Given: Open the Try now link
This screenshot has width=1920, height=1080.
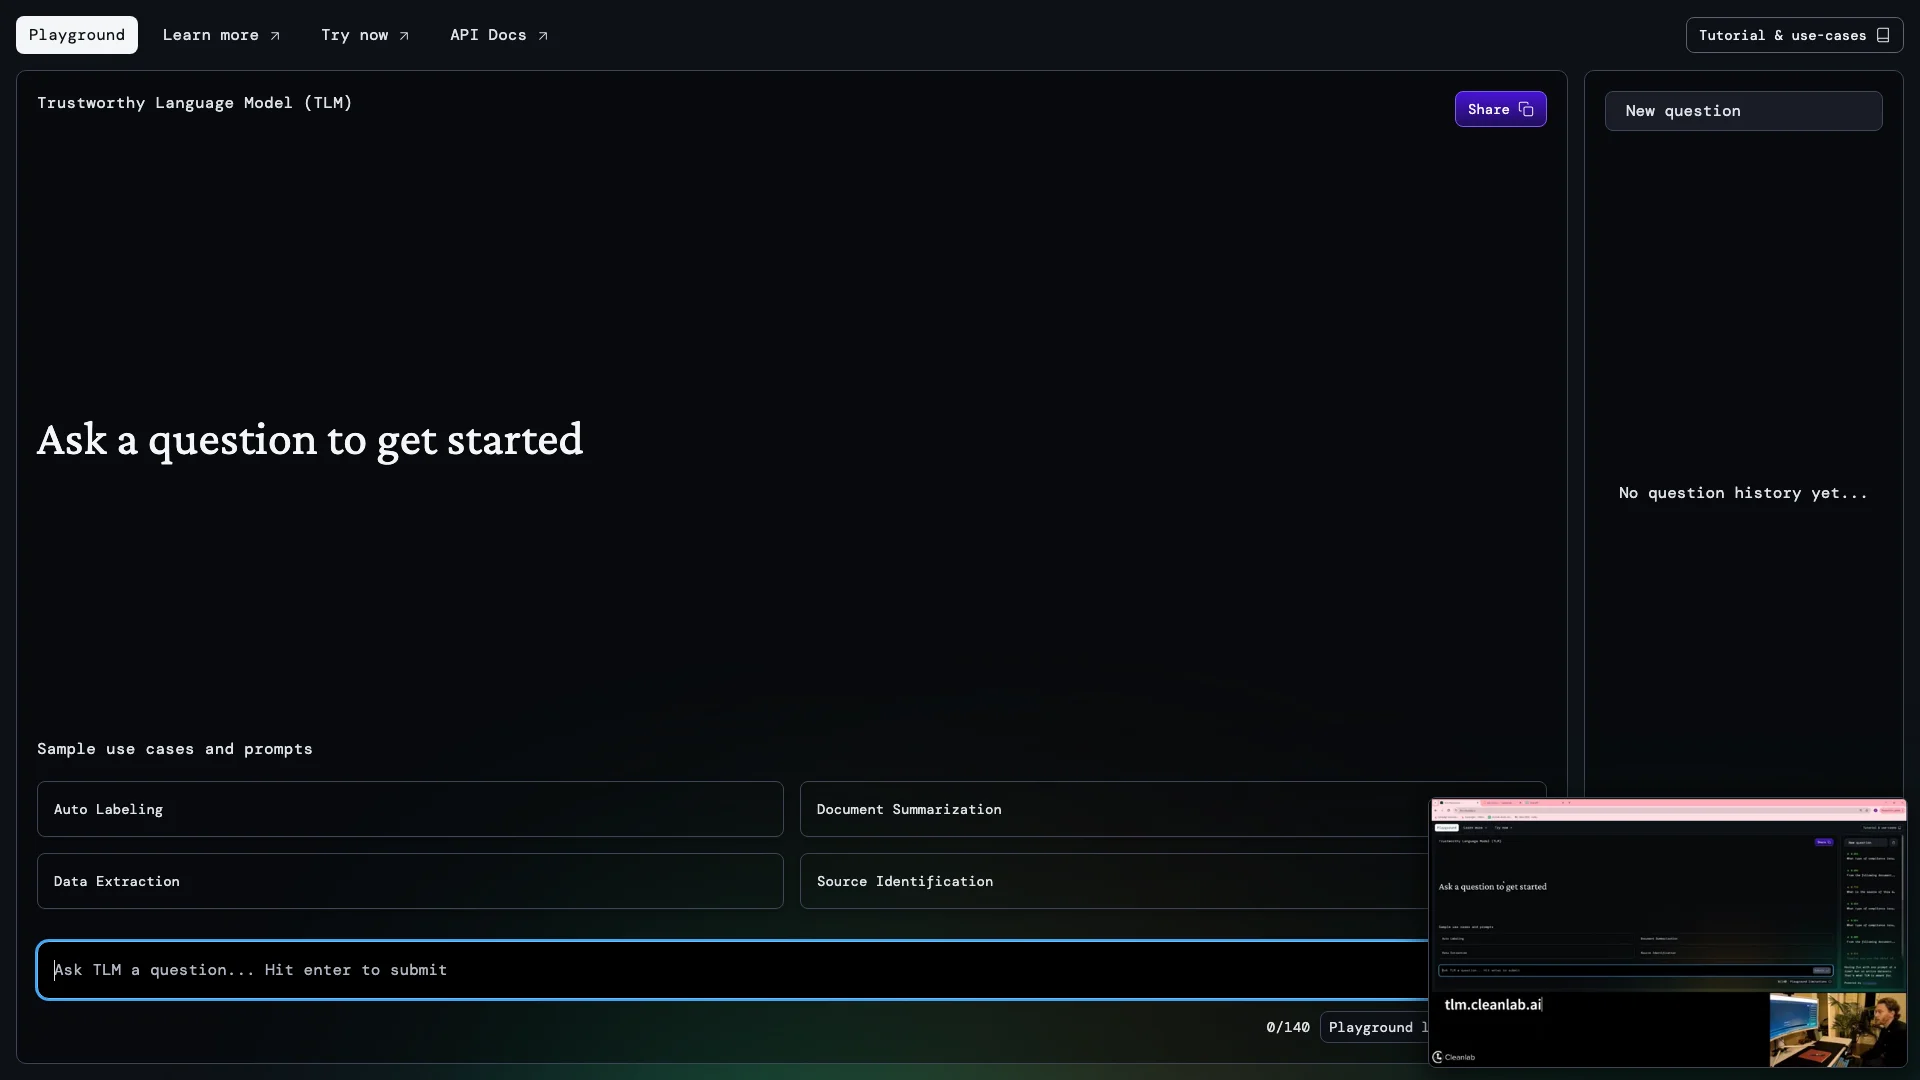Looking at the screenshot, I should [x=365, y=35].
